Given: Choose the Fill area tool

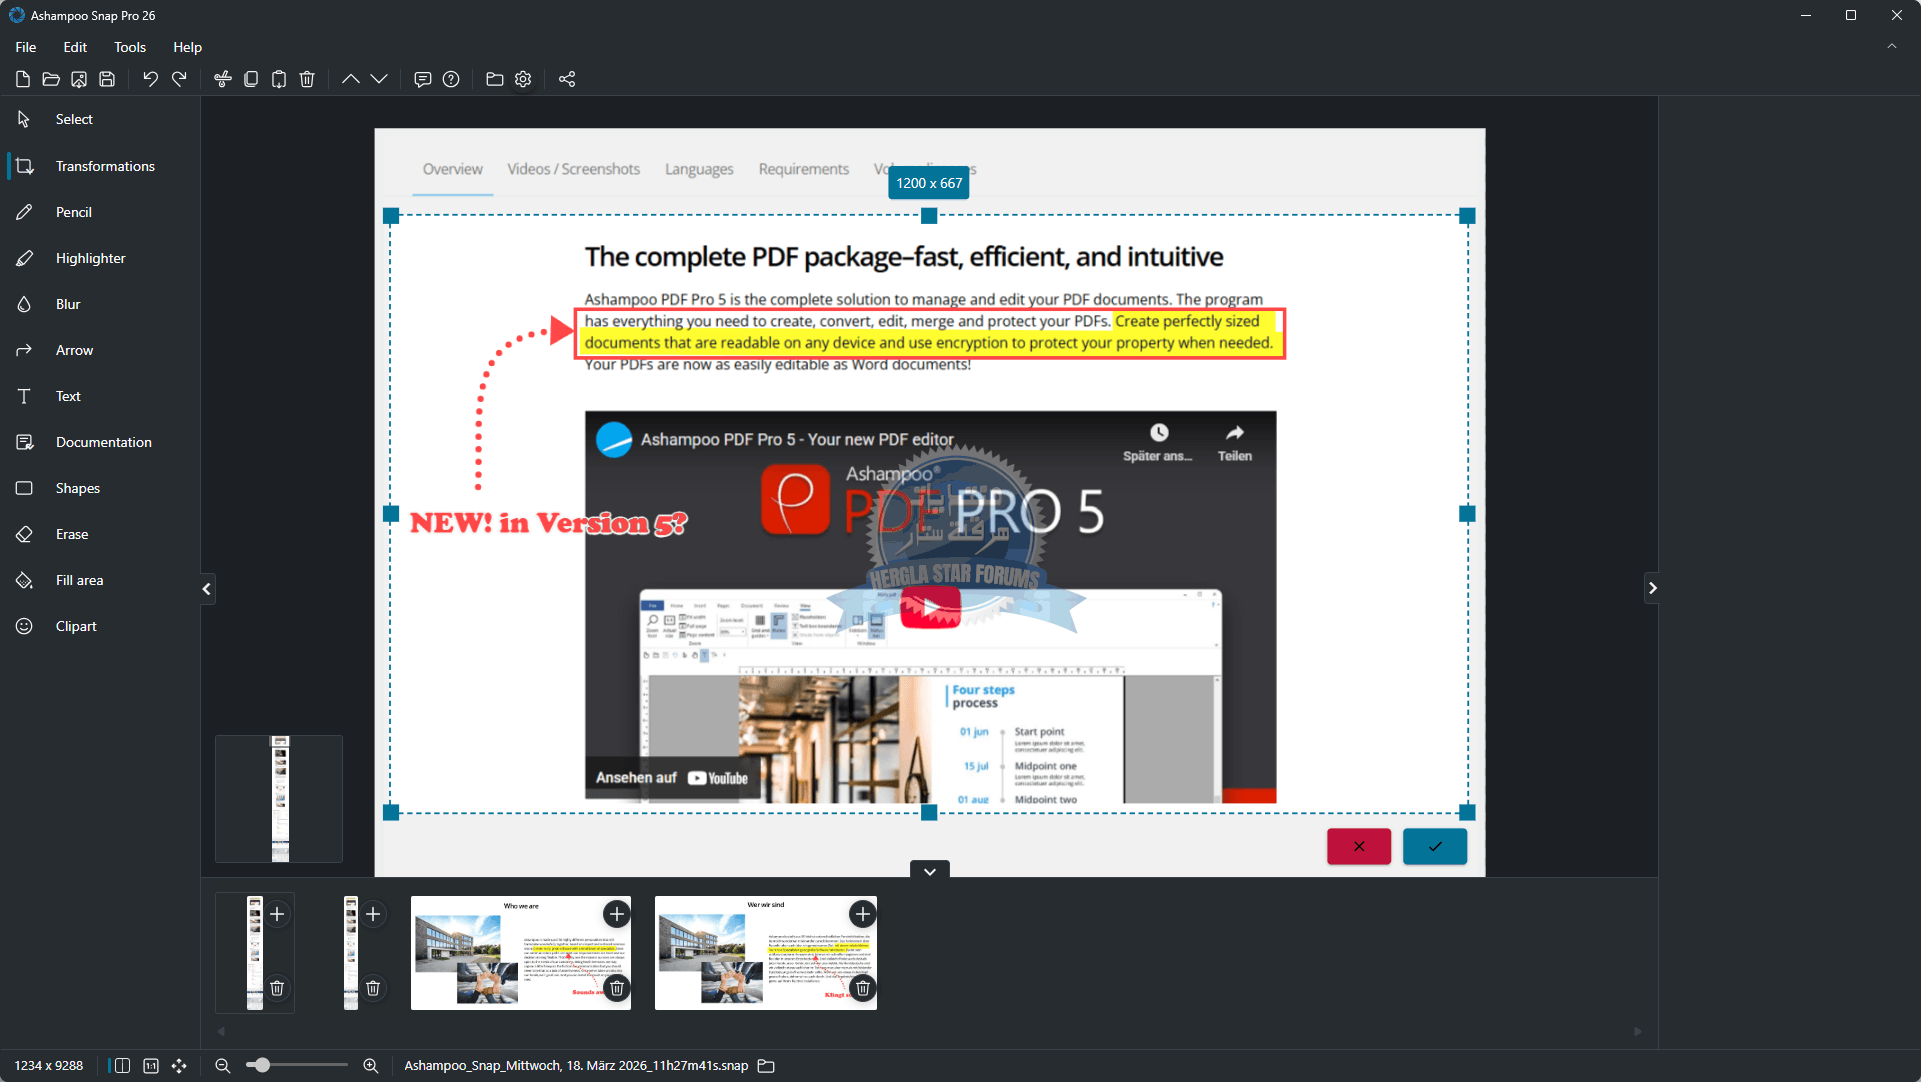Looking at the screenshot, I should click(x=79, y=580).
